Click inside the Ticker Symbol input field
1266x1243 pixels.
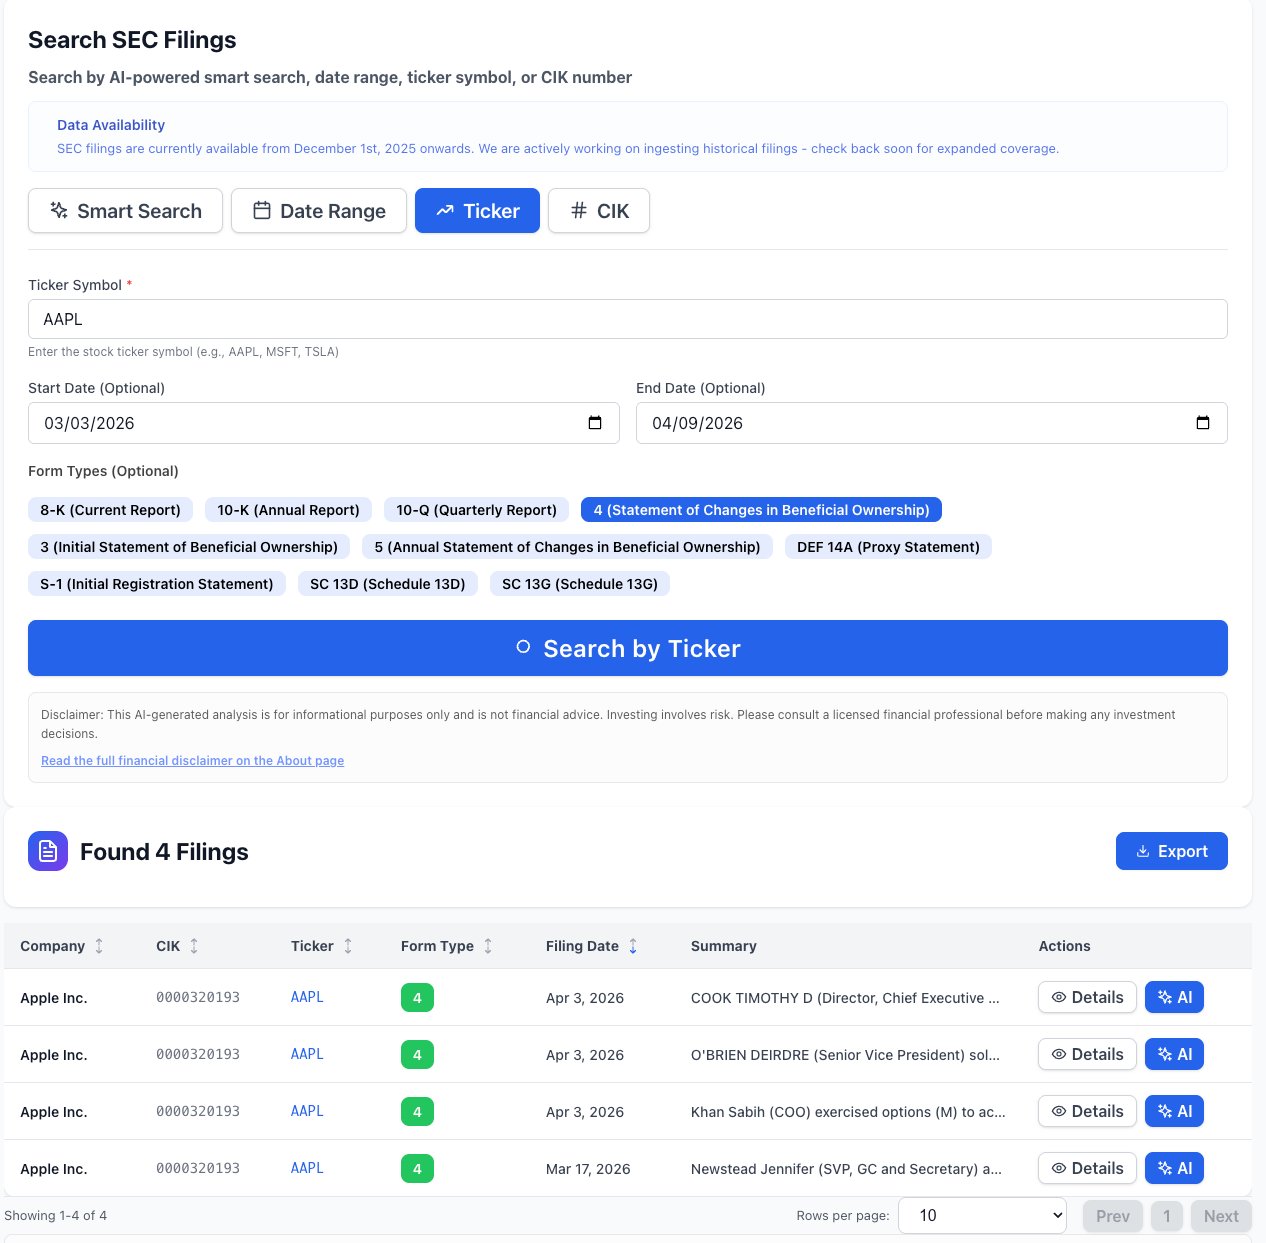(x=628, y=319)
